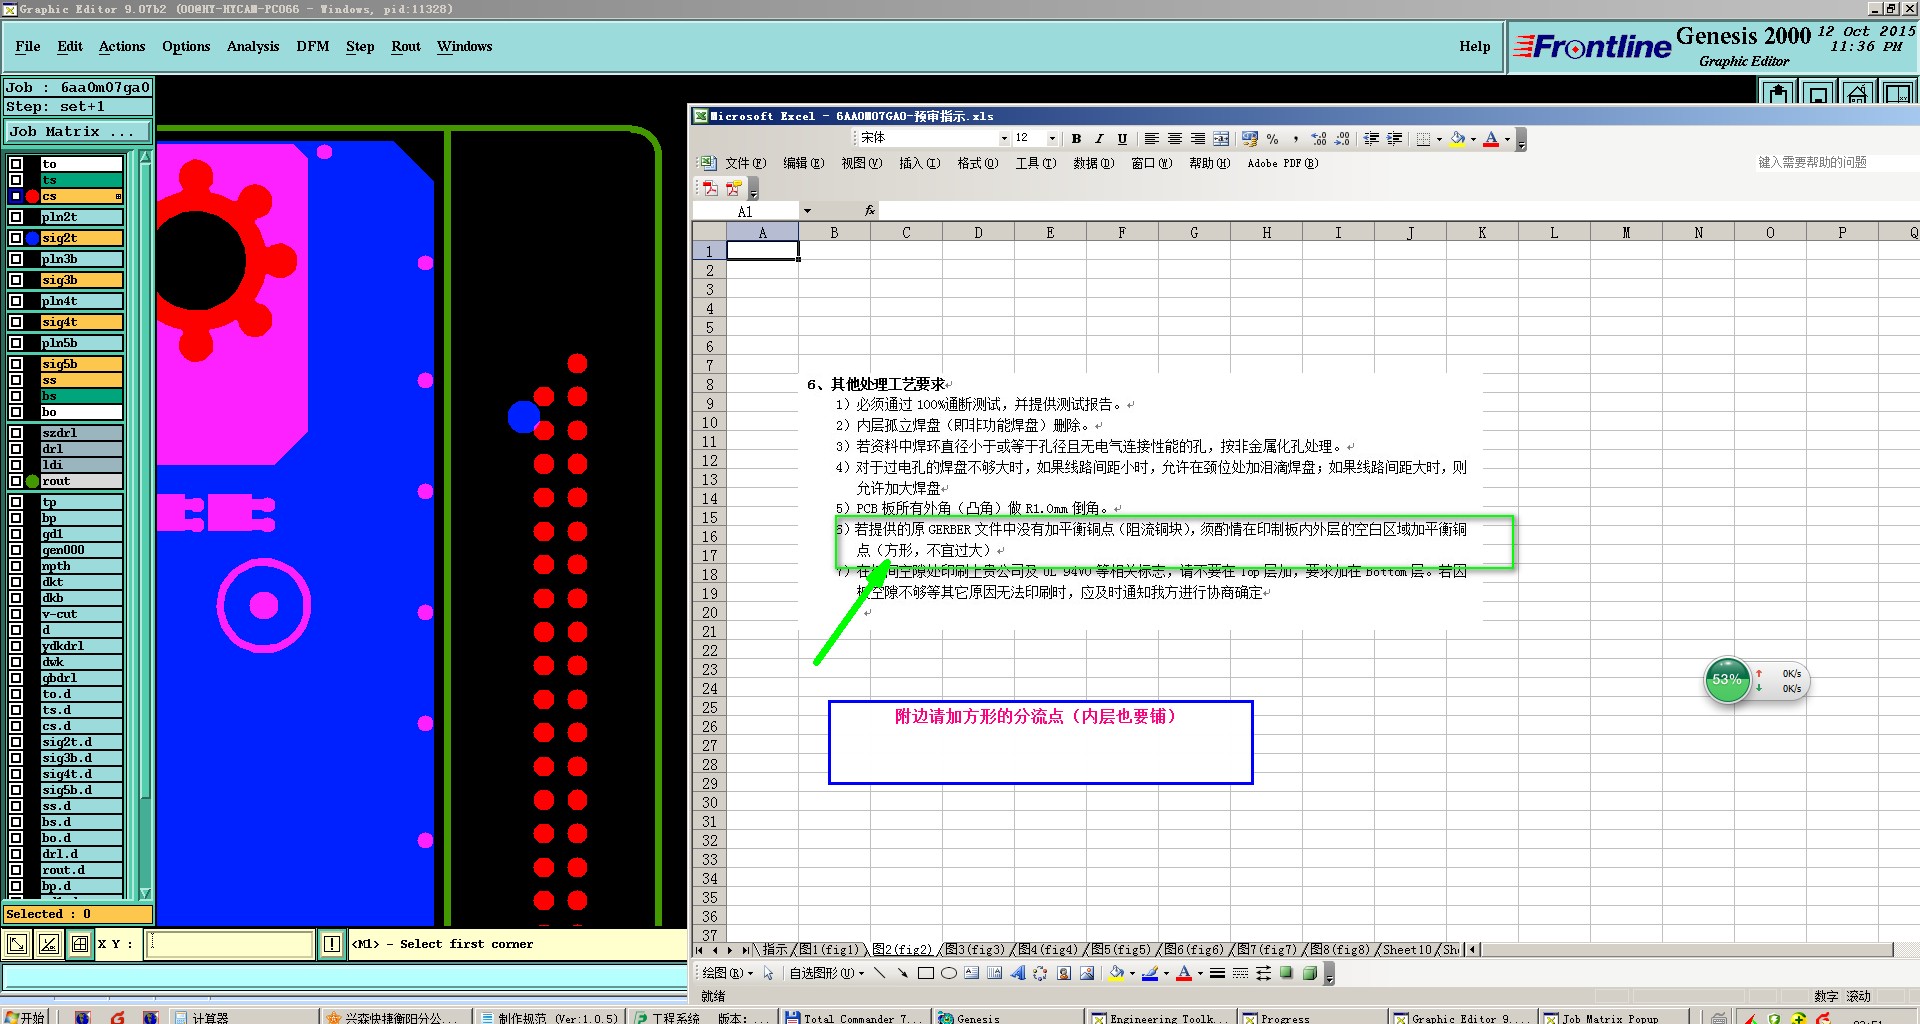This screenshot has width=1920, height=1024.
Task: Apply percent style in Excel toolbar
Action: [x=1272, y=139]
